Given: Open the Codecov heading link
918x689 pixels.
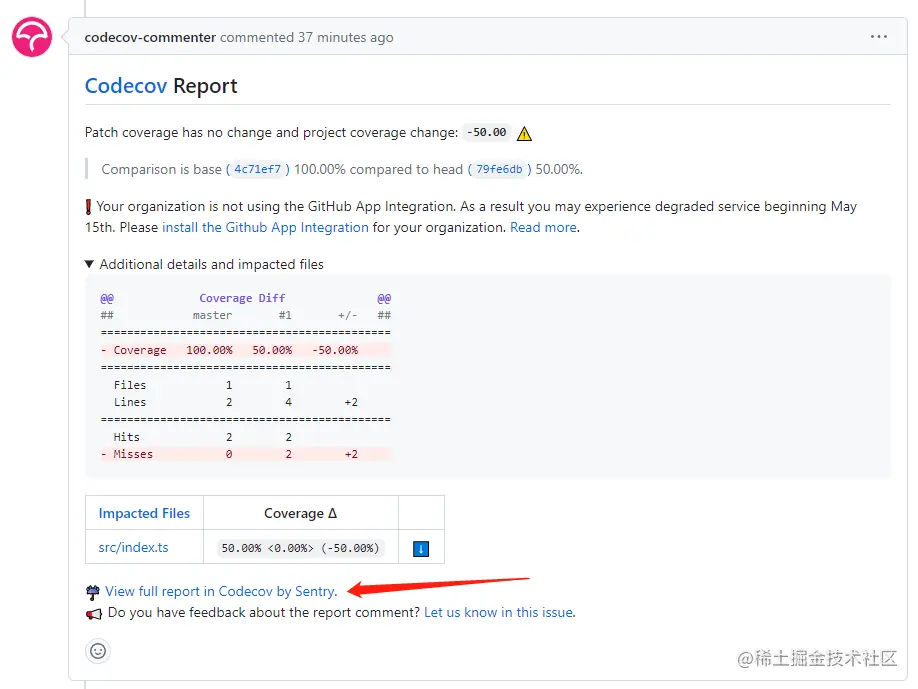Looking at the screenshot, I should click(x=126, y=86).
